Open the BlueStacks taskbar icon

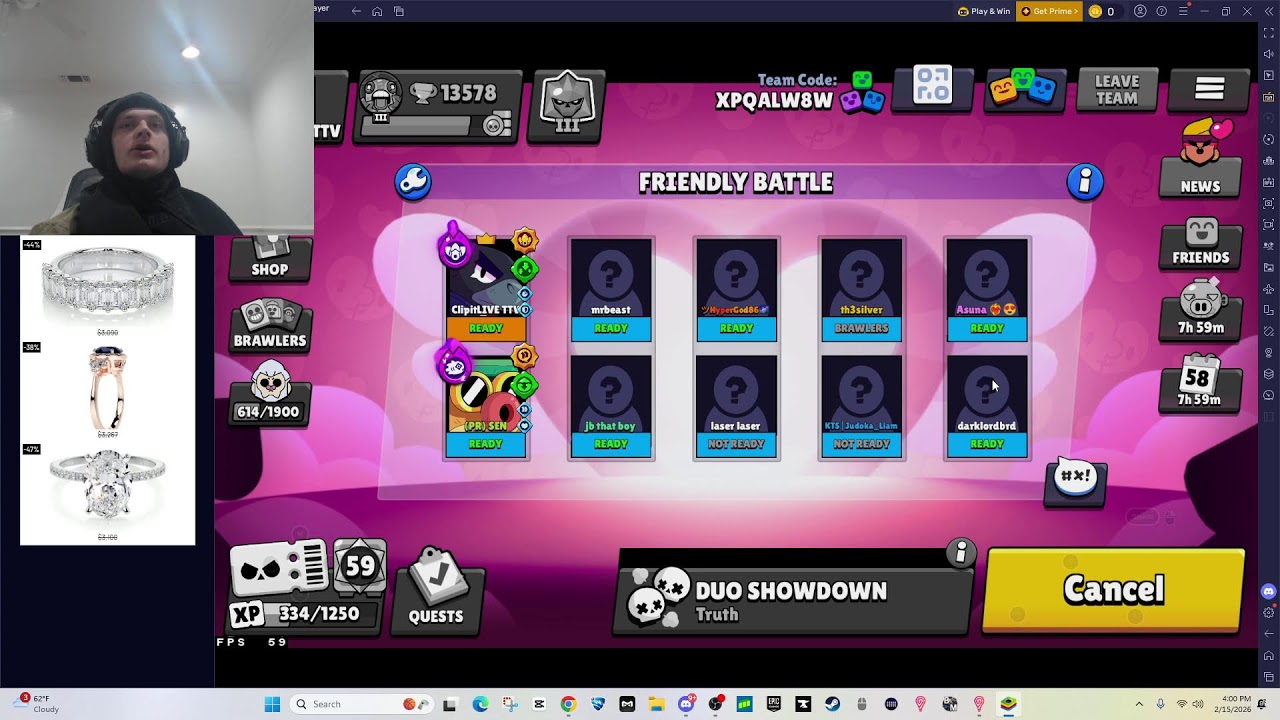(x=1008, y=704)
